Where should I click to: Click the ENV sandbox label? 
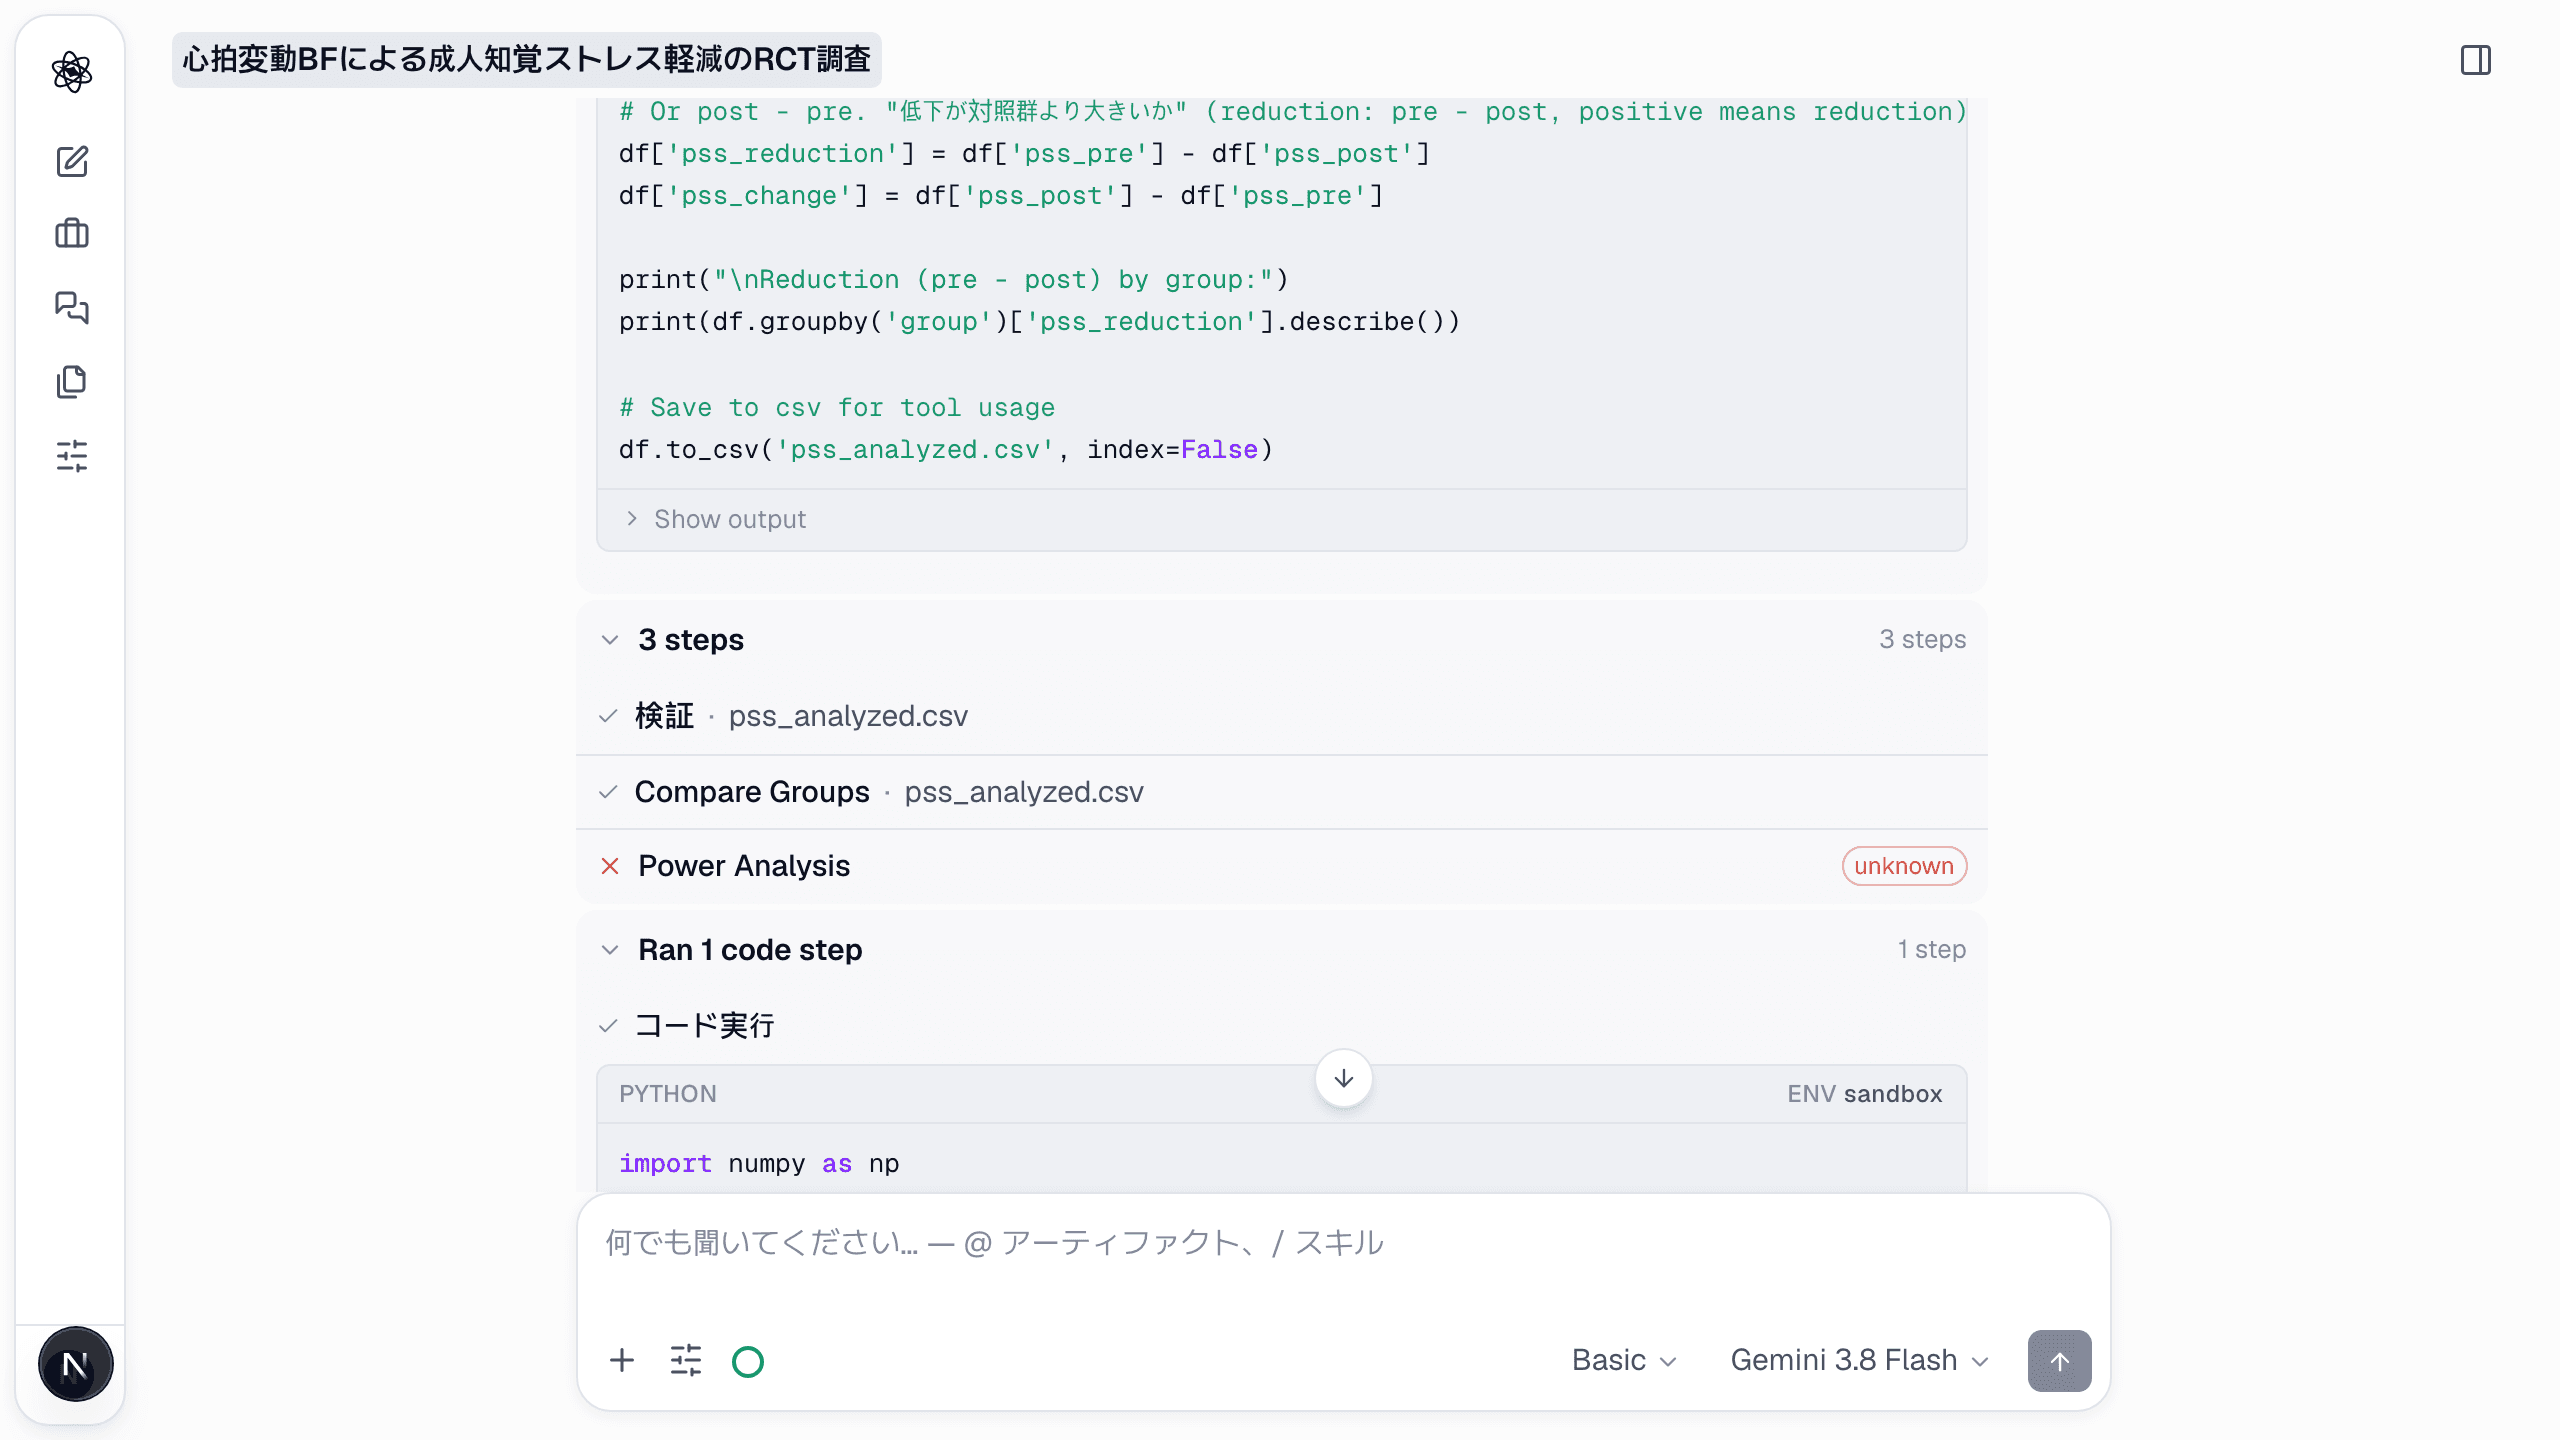click(1865, 1094)
